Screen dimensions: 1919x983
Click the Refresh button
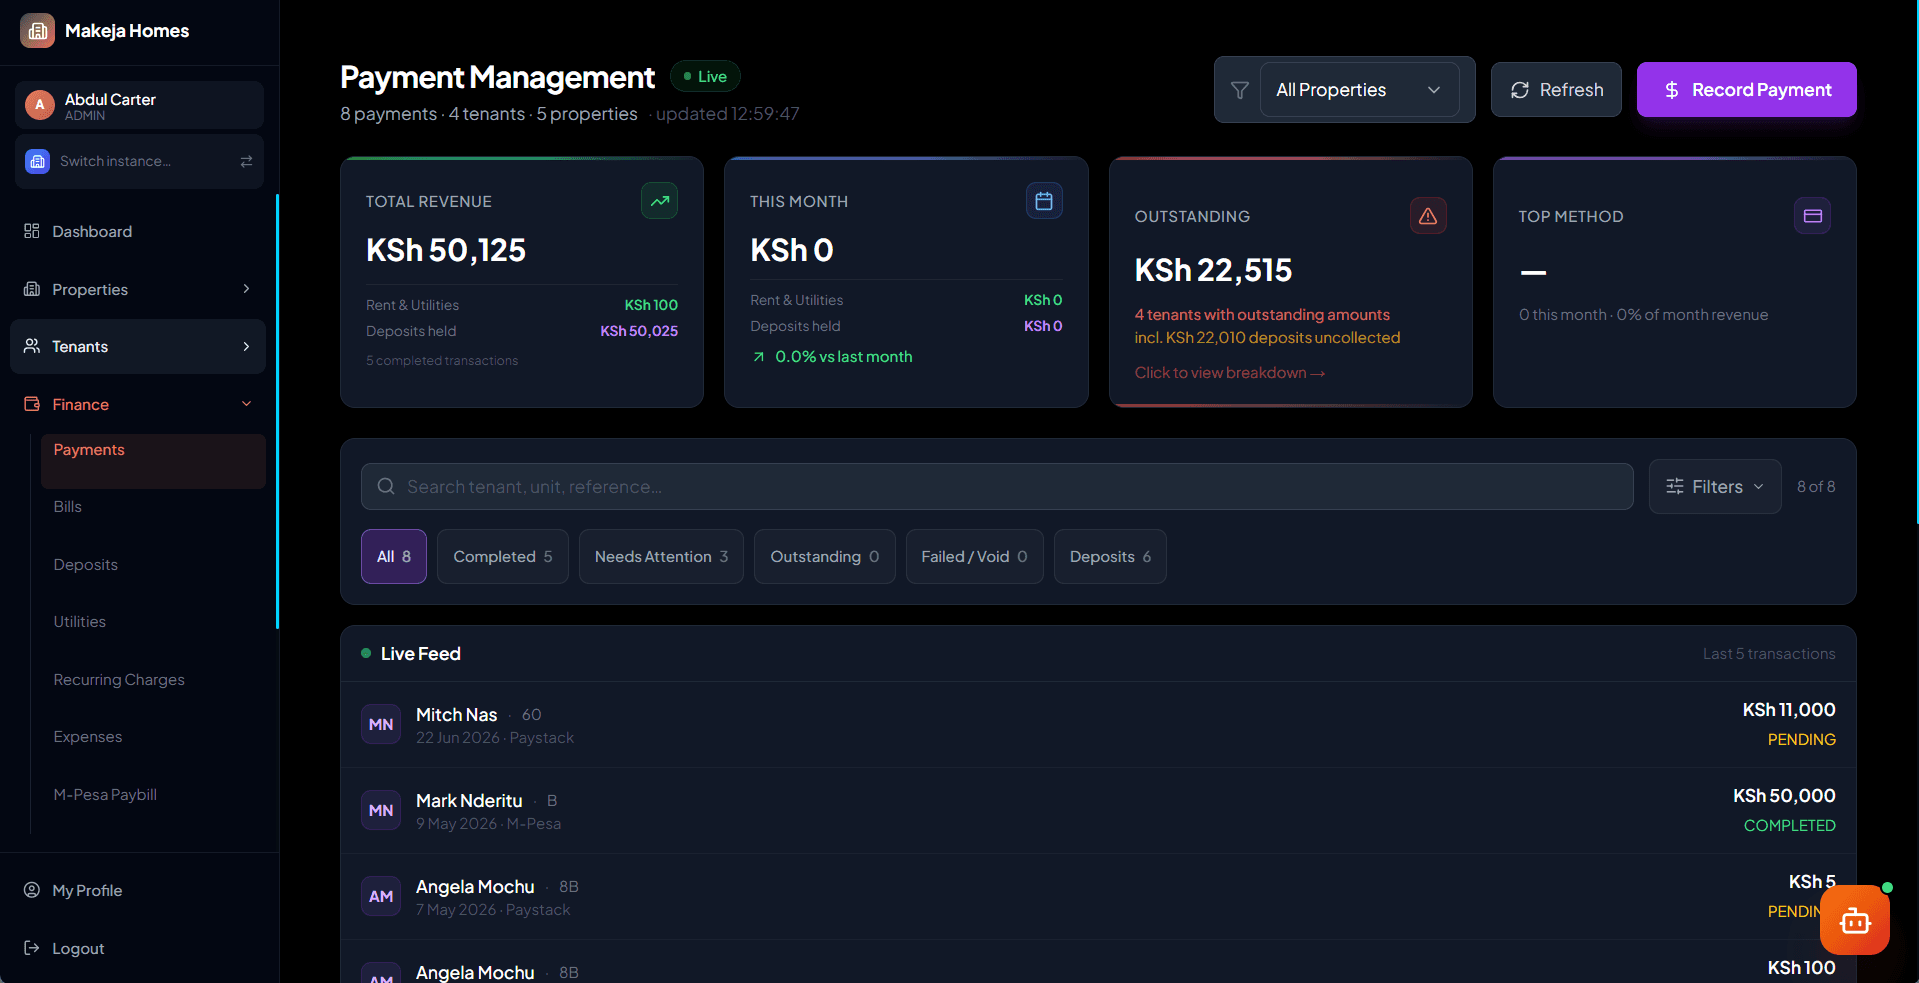[x=1556, y=90]
